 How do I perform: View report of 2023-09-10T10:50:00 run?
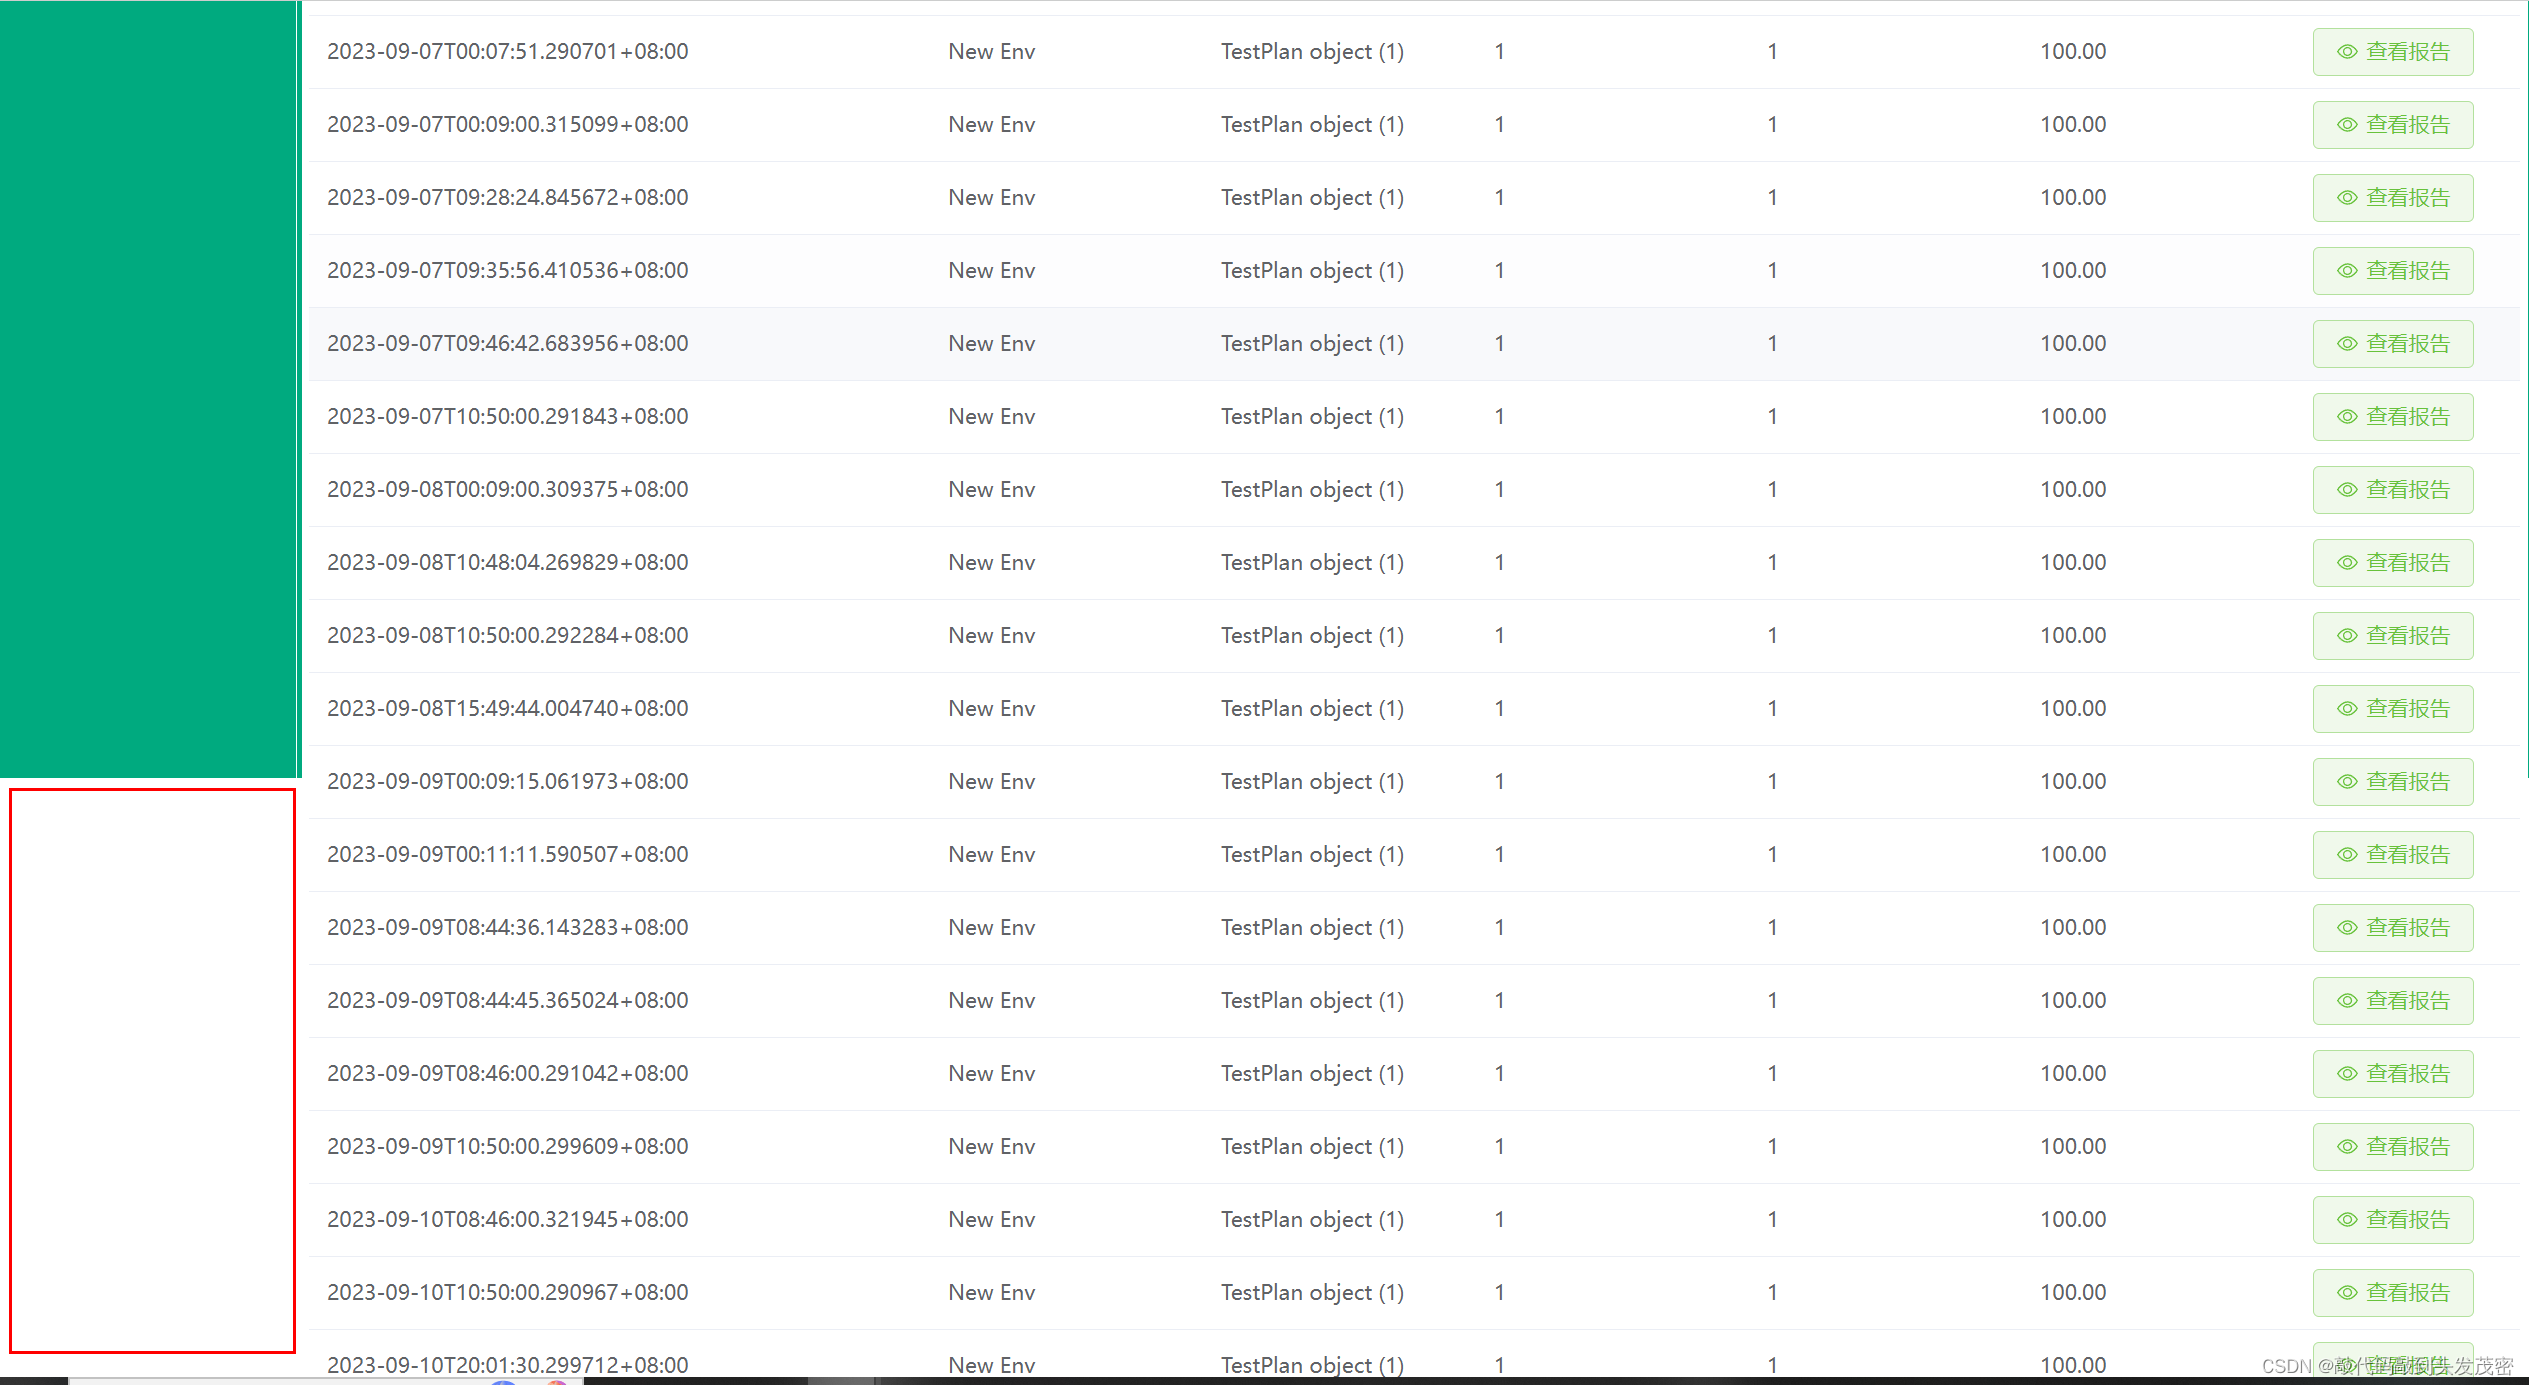[x=2392, y=1293]
